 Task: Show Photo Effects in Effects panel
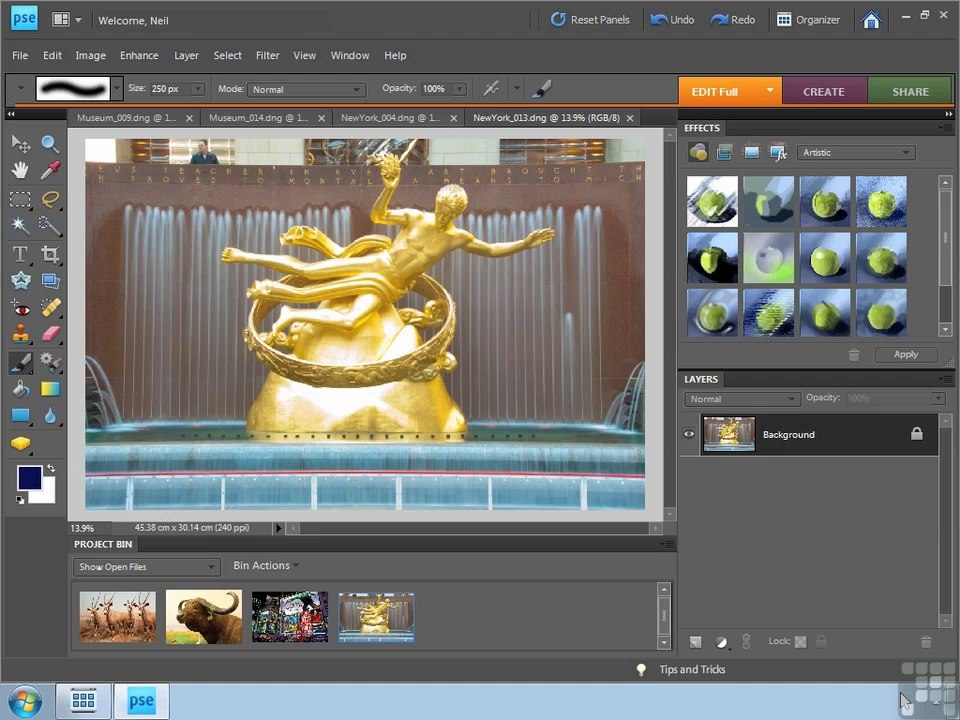[751, 152]
